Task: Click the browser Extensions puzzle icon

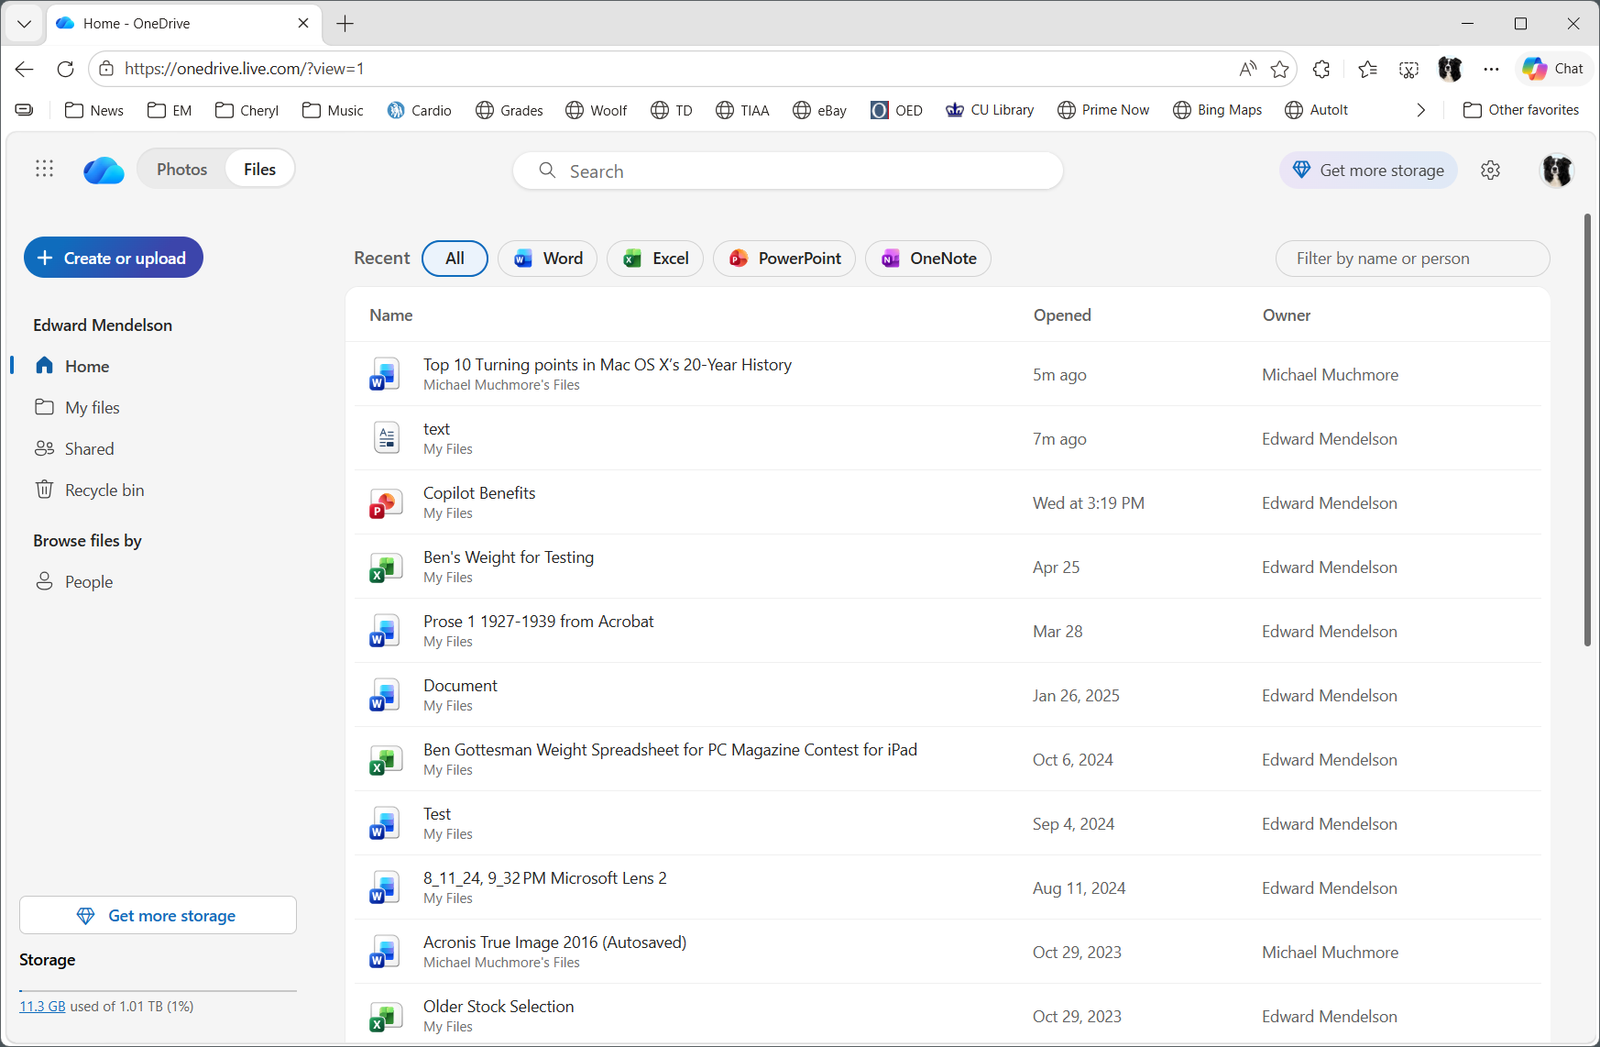Action: pos(1321,69)
